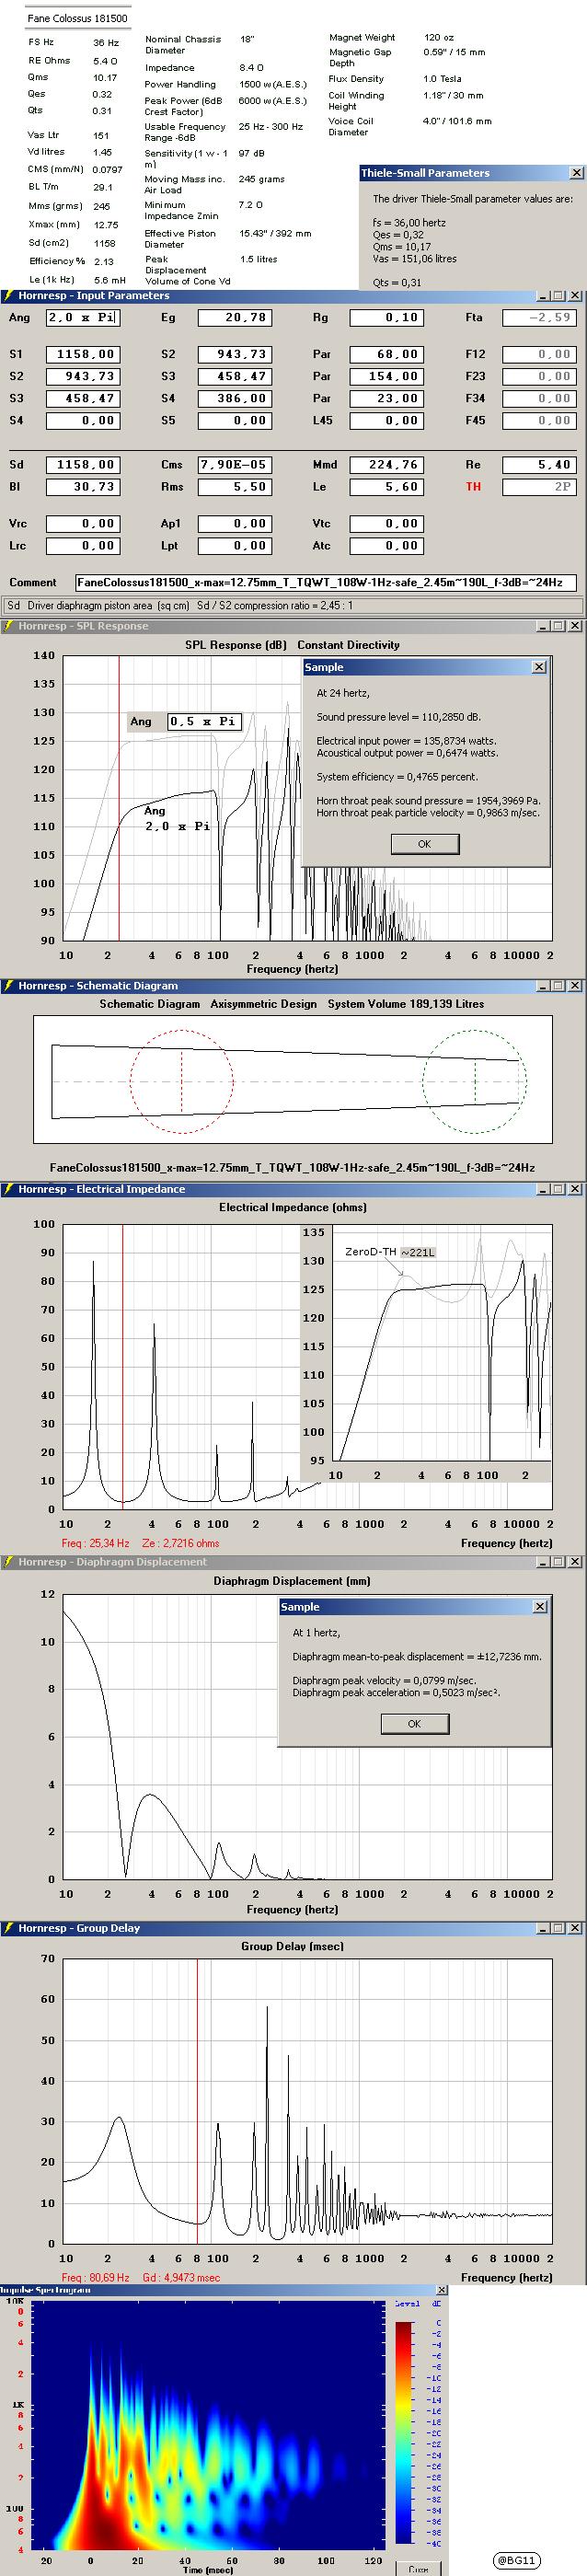
Task: Select the Sd diaphragm area field
Action: pyautogui.click(x=83, y=465)
